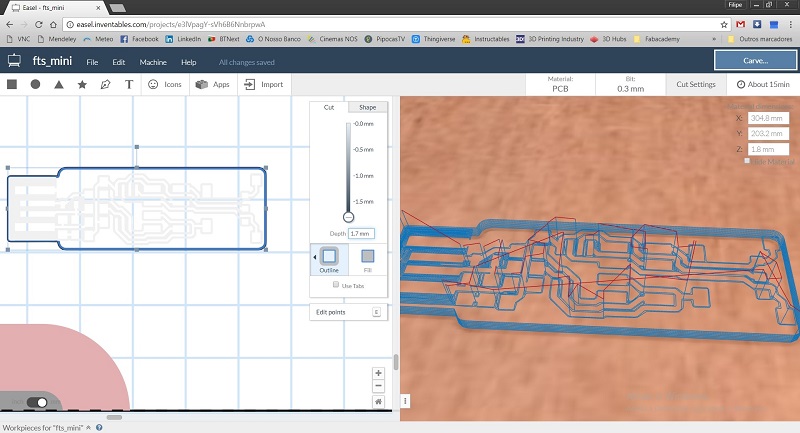The image size is (800, 433).
Task: Close the Easel browser tab
Action: pos(98,8)
